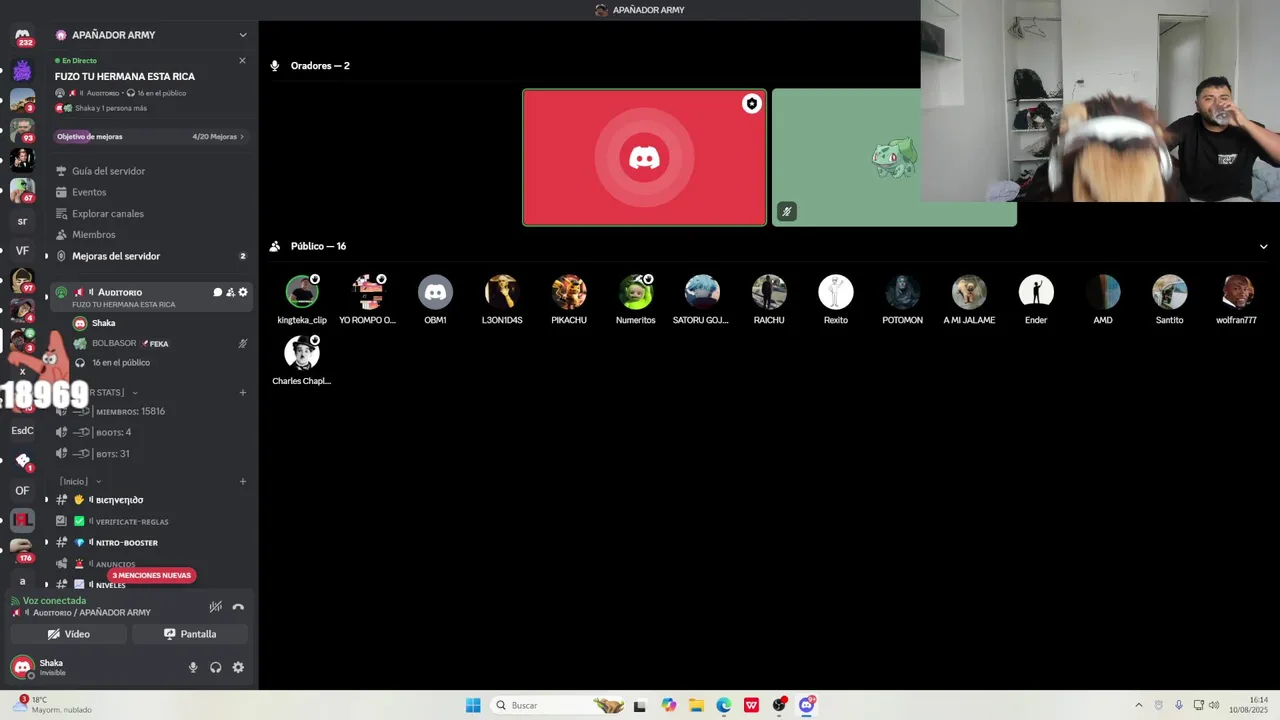
Task: Open Auditorio channel settings gear
Action: point(243,292)
